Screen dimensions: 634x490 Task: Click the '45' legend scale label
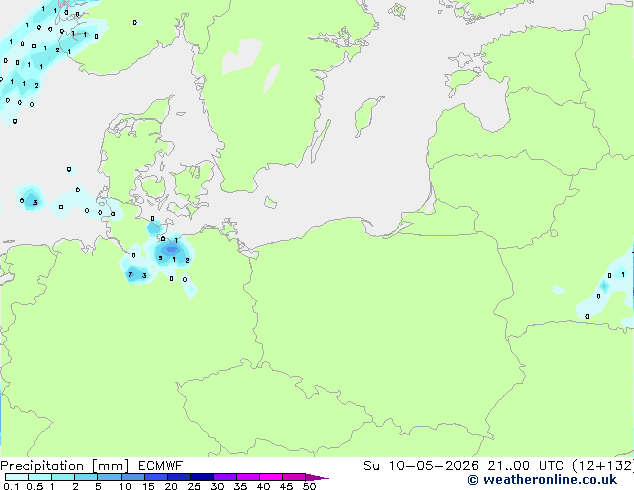click(286, 486)
